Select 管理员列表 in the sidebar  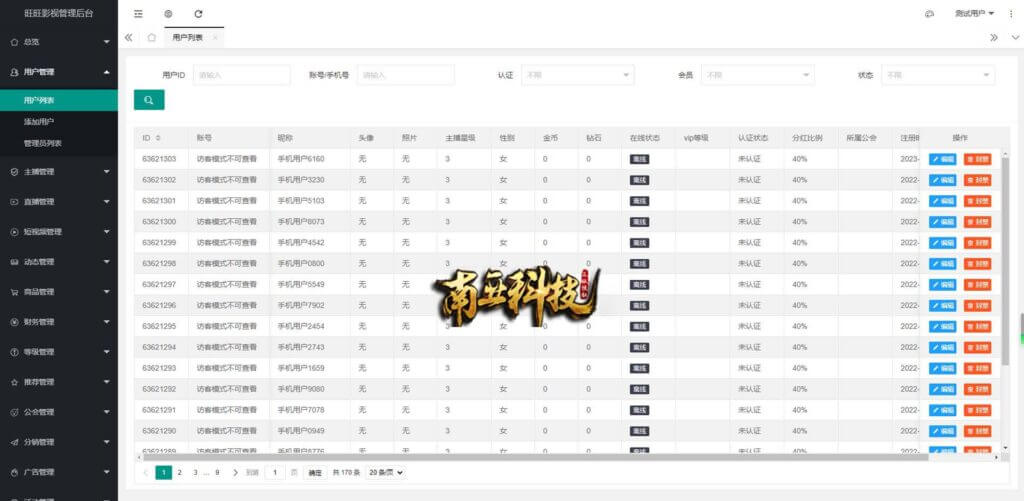pyautogui.click(x=59, y=143)
